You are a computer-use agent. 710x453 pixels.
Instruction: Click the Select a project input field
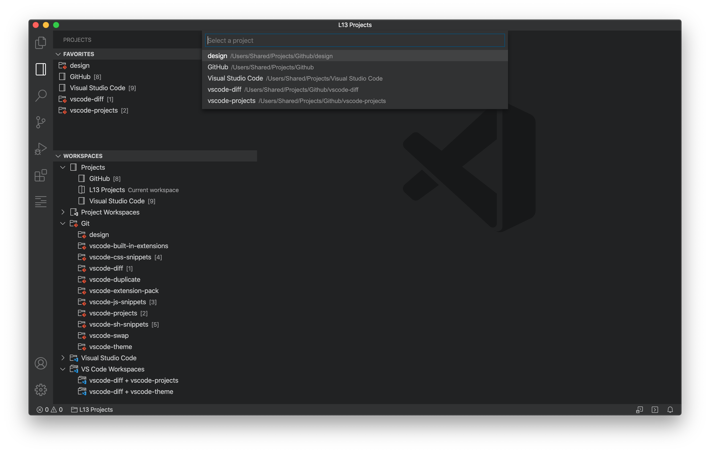[x=355, y=40]
